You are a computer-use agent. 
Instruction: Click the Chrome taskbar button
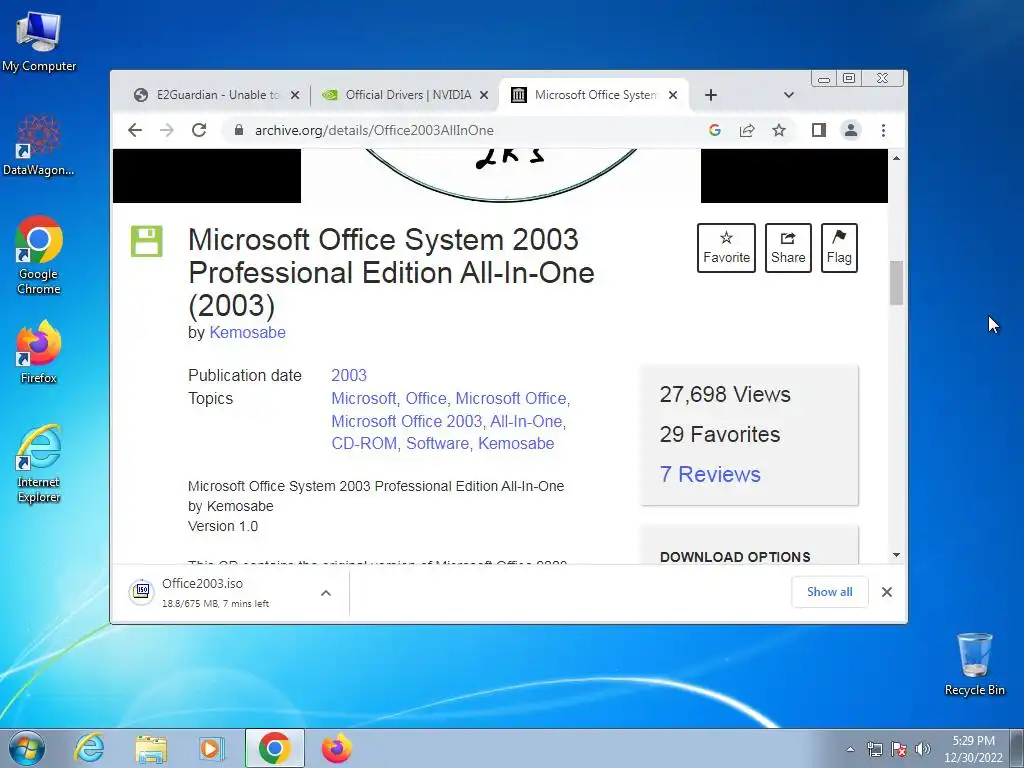(x=274, y=748)
